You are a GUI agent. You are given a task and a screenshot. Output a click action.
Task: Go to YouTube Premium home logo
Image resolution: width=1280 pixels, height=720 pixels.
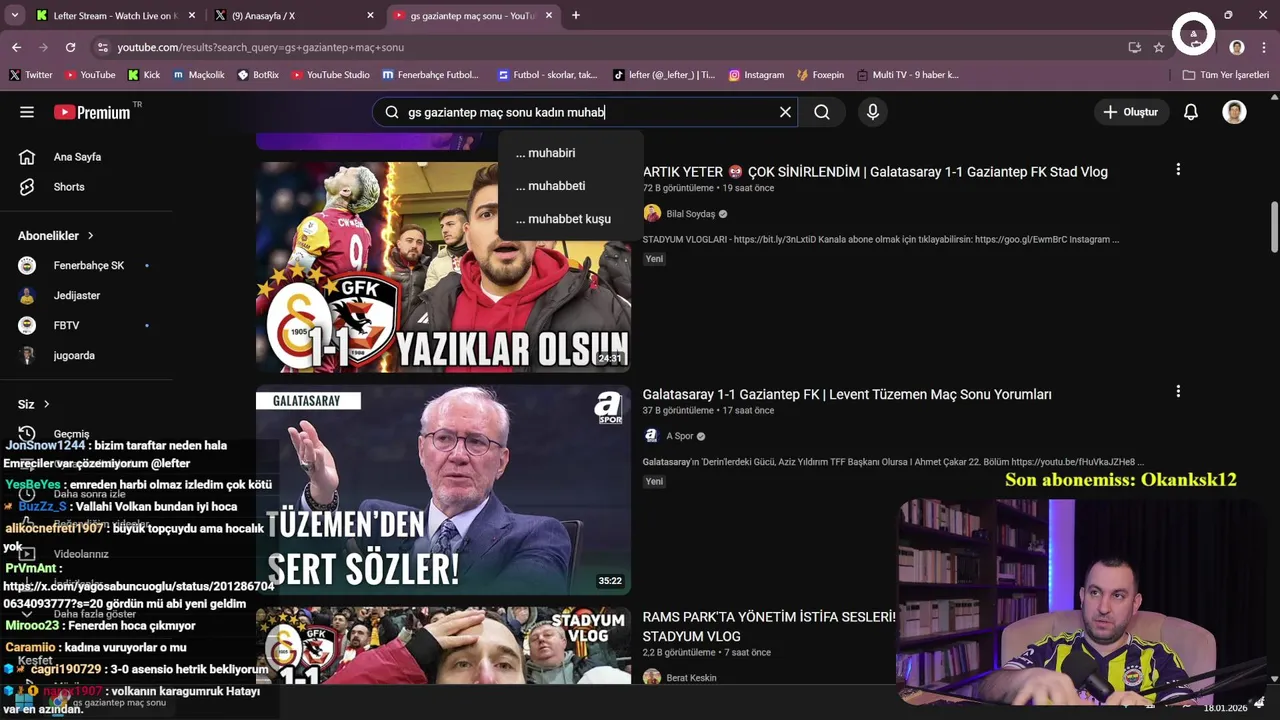pos(92,112)
